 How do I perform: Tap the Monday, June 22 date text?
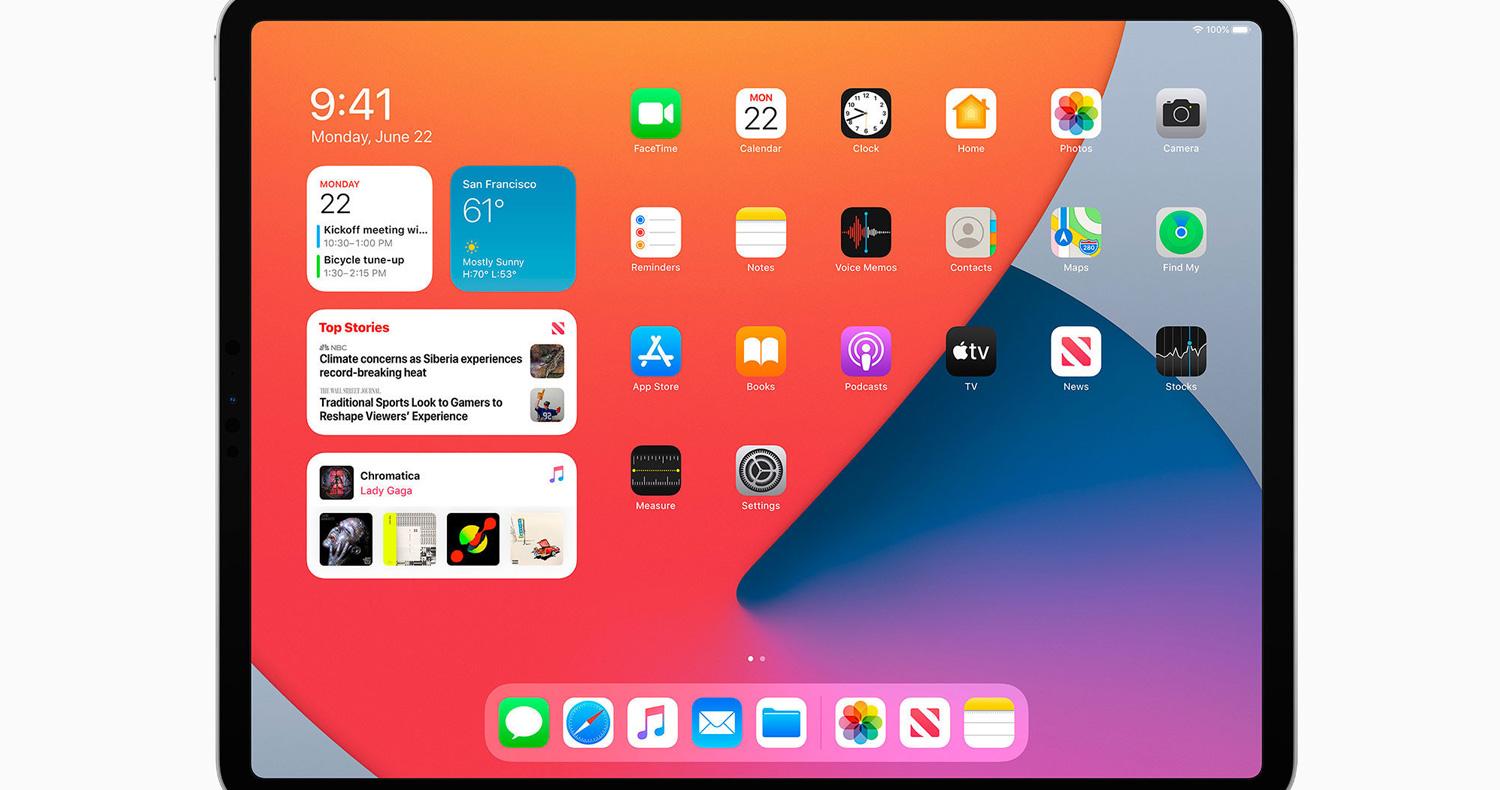coord(371,137)
